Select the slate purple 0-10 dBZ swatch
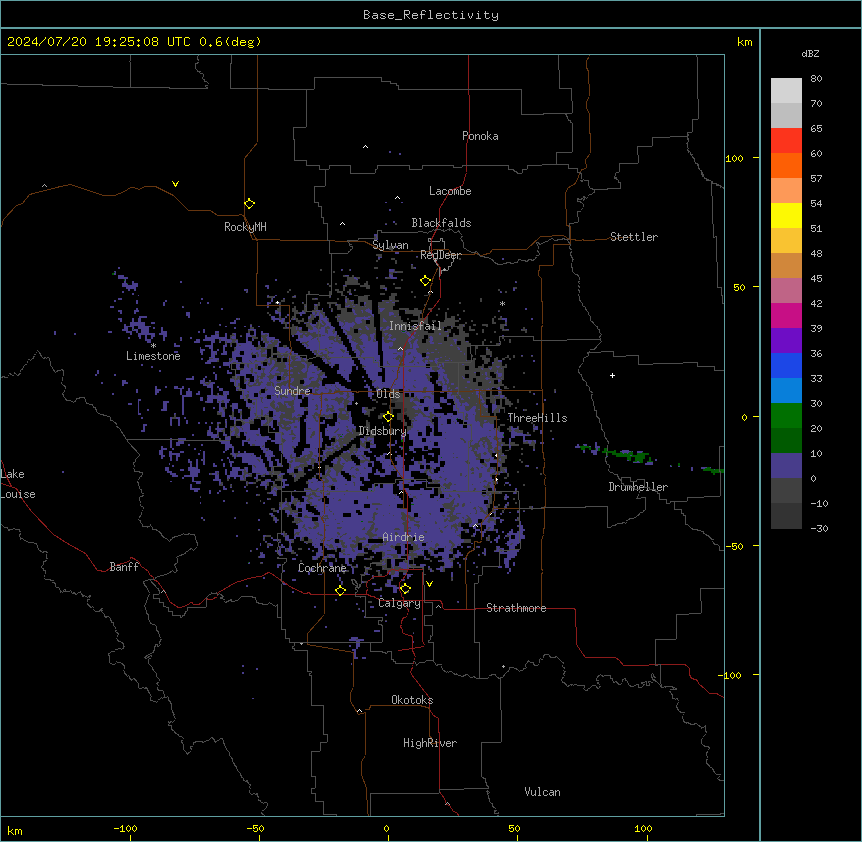 (x=786, y=466)
